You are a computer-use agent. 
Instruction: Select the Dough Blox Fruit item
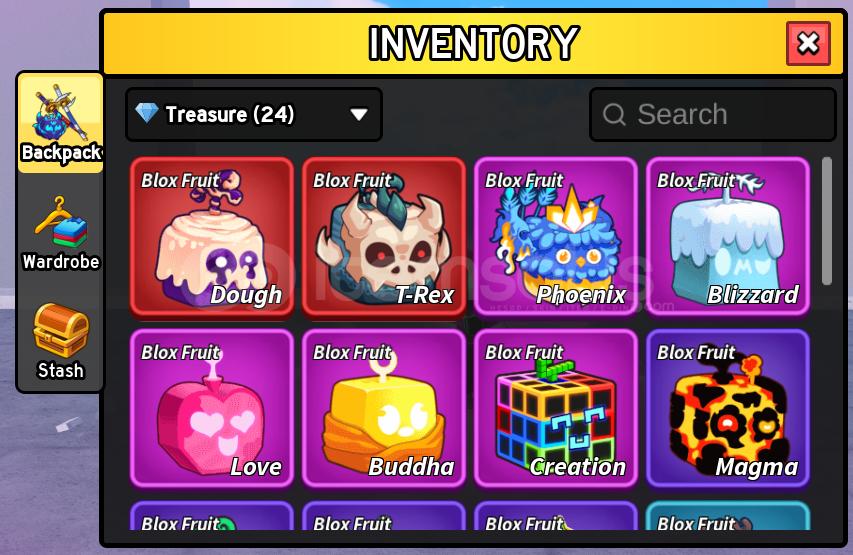pyautogui.click(x=212, y=237)
